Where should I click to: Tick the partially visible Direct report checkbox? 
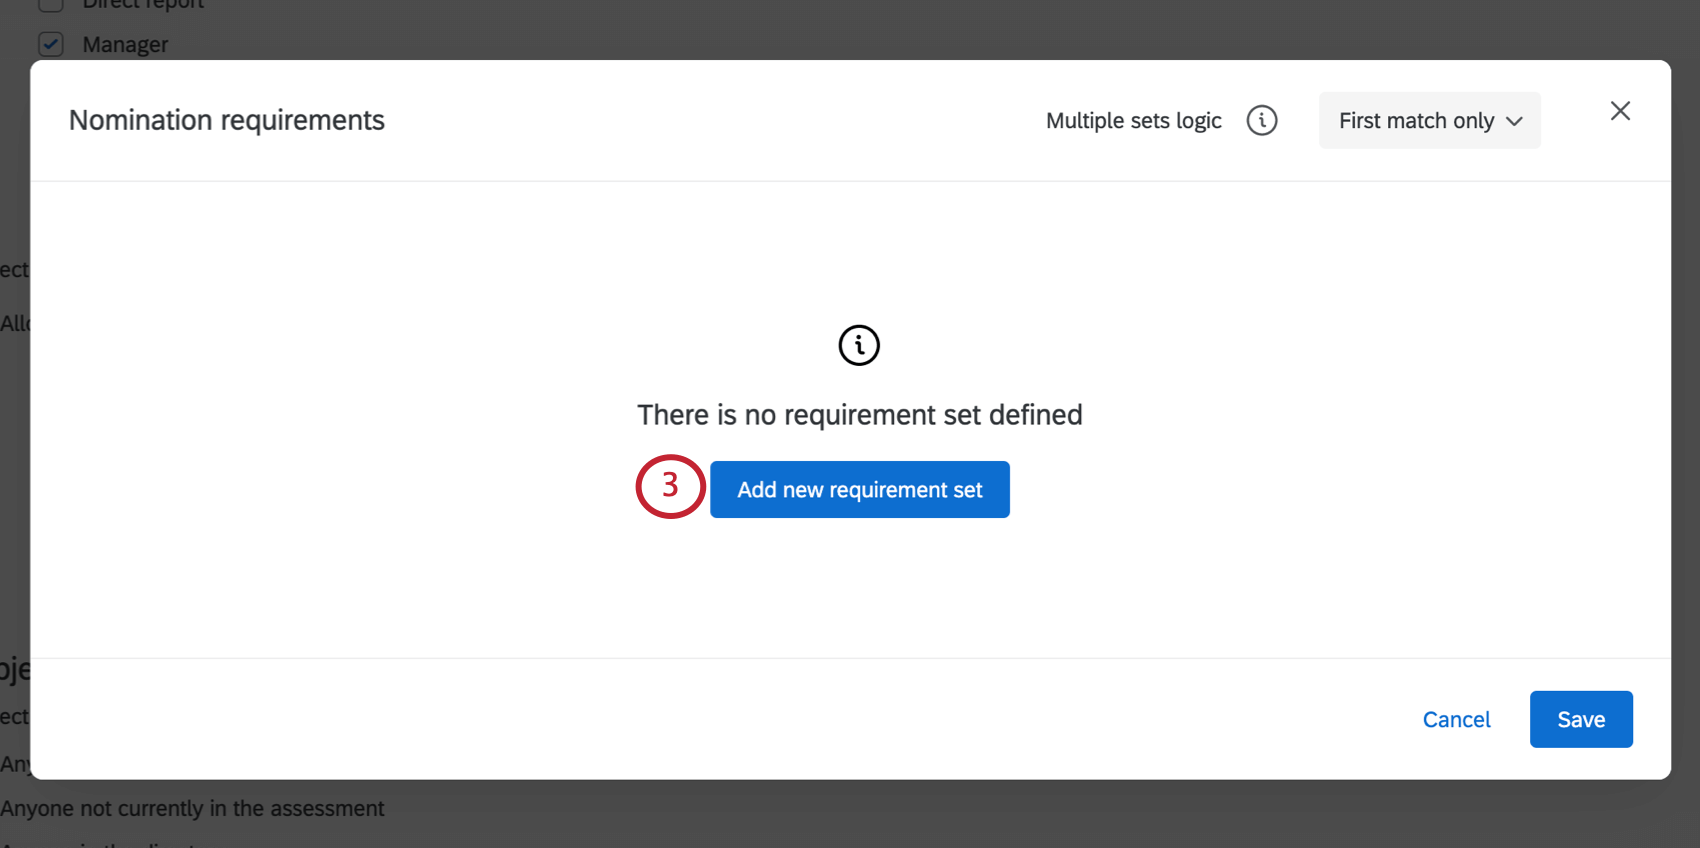coord(51,5)
